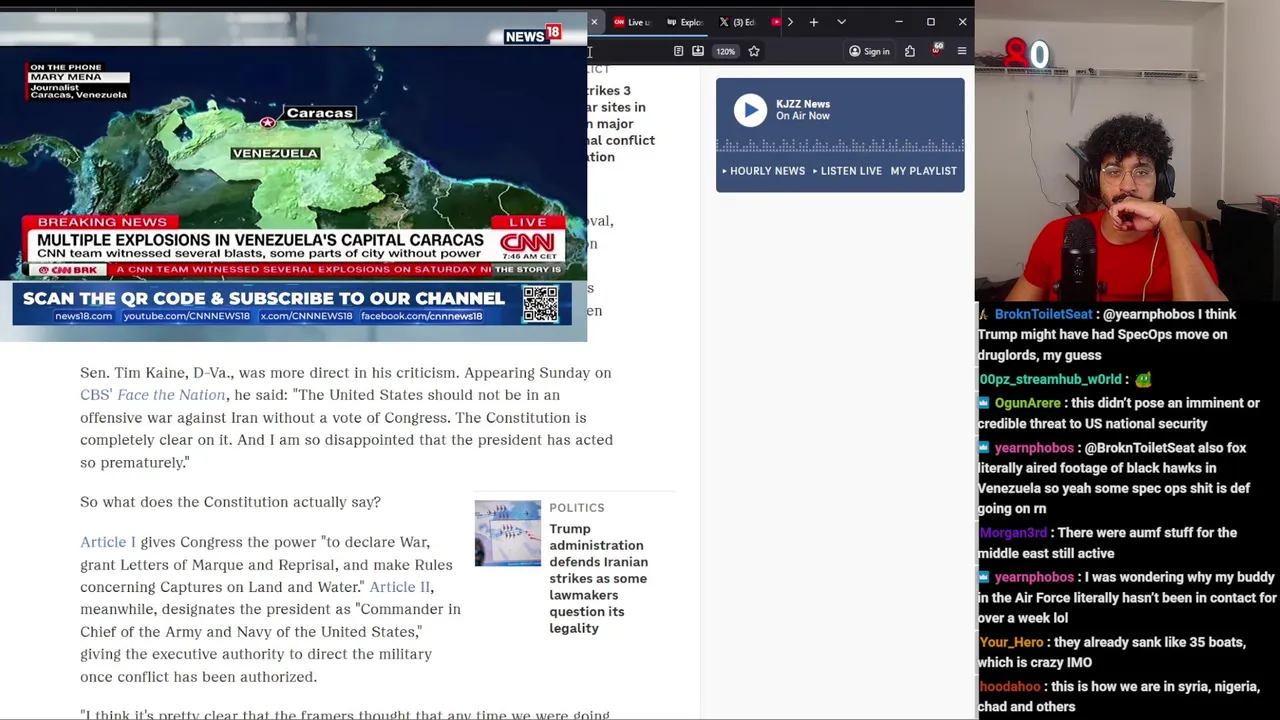Click Morgan3rd's username in chat
The width and height of the screenshot is (1280, 720).
tap(1013, 533)
